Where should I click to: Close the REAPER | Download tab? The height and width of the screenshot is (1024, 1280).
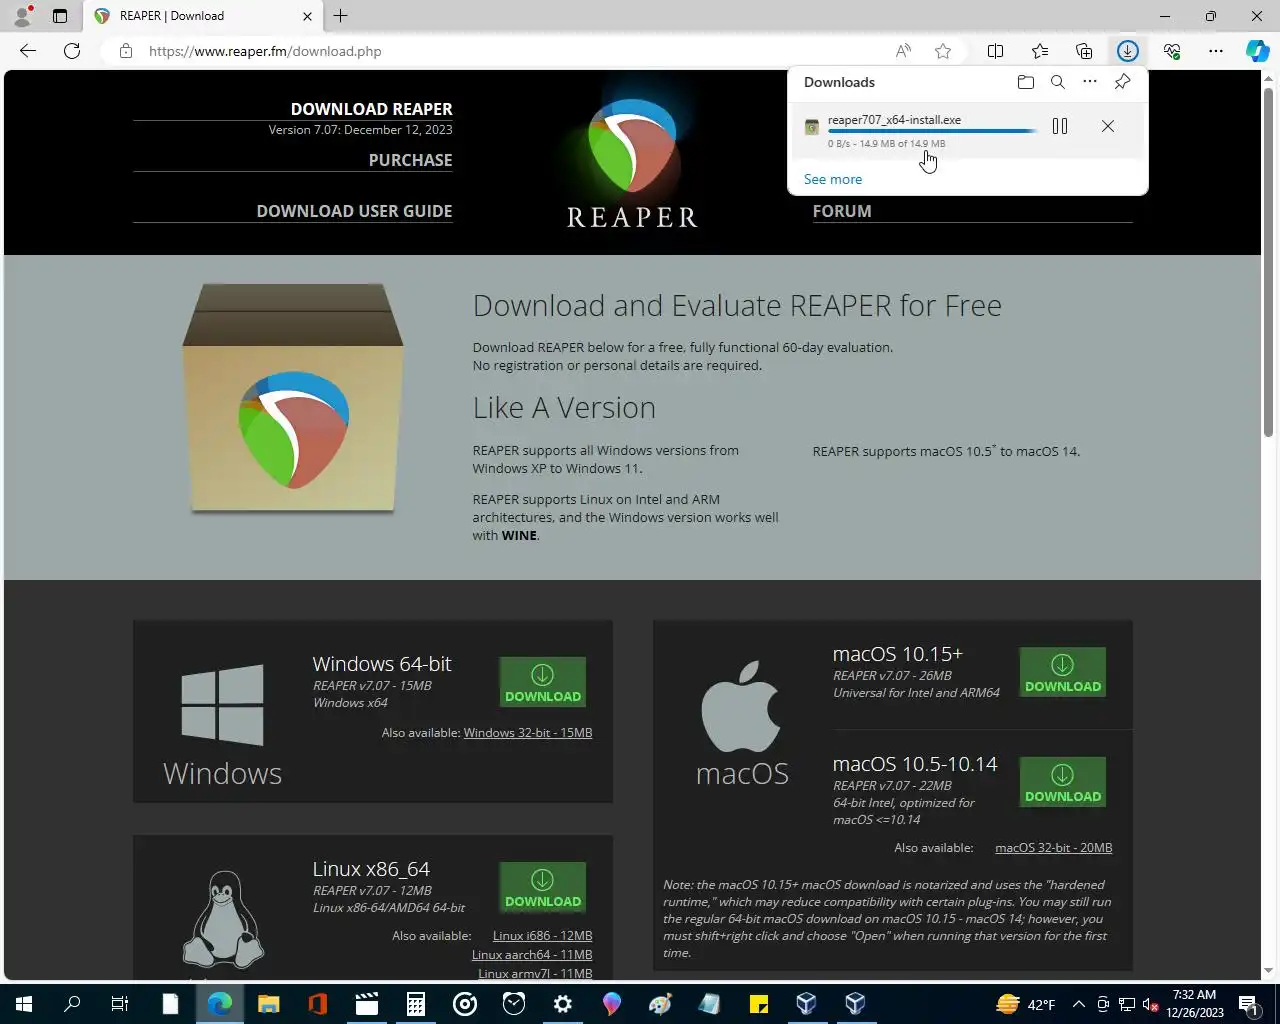307,16
